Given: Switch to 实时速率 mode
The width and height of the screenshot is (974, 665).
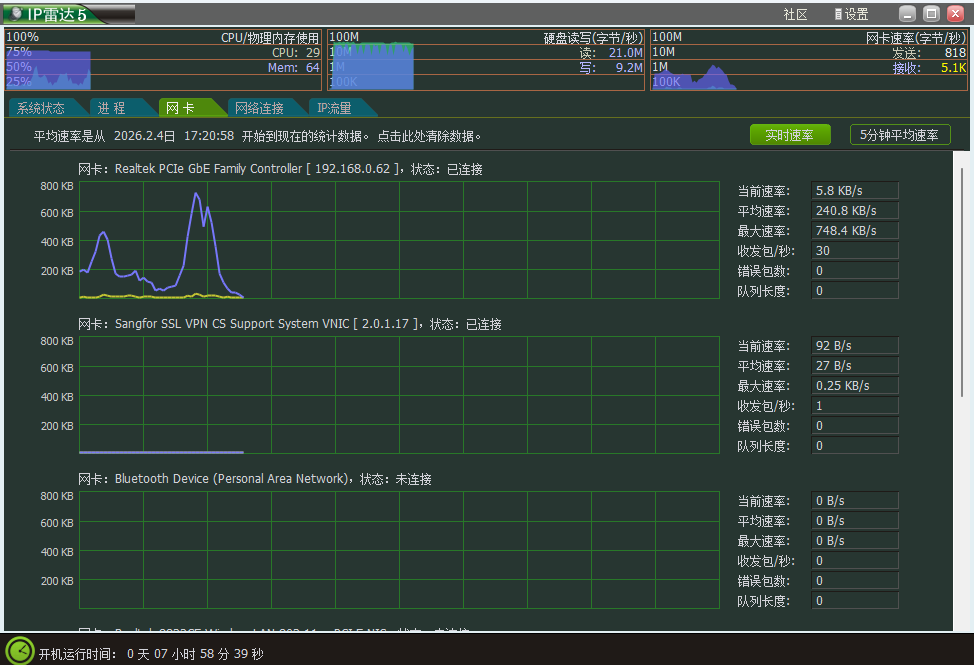Looking at the screenshot, I should click(x=790, y=135).
